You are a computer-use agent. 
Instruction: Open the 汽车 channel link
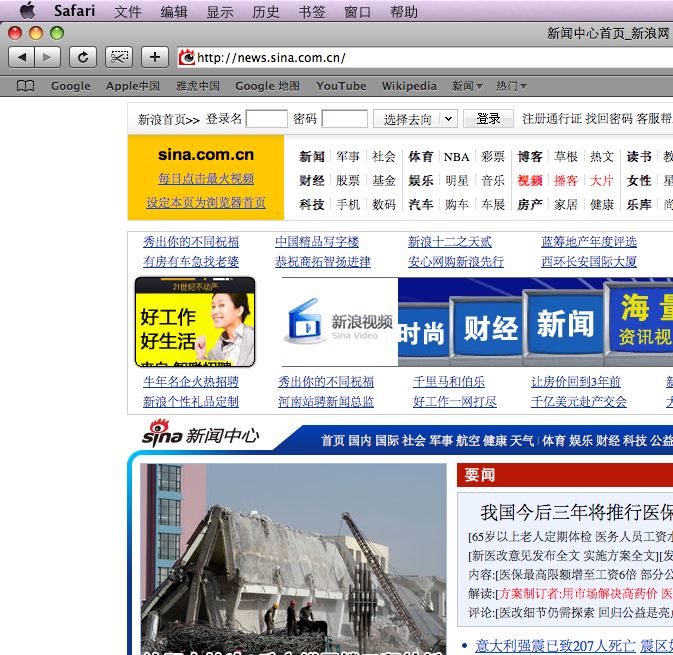click(421, 205)
